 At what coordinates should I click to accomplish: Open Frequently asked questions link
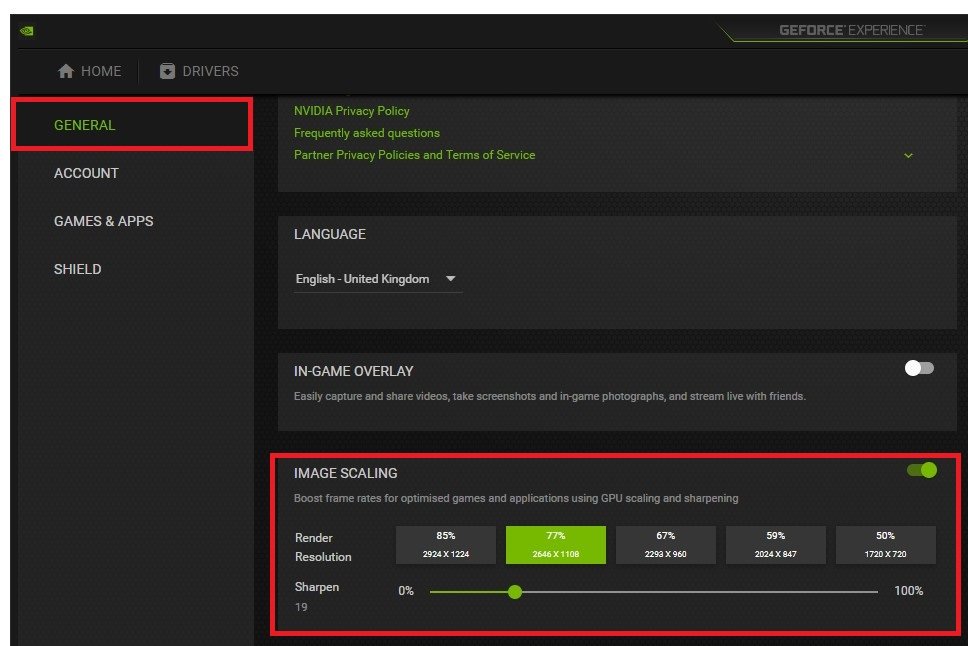point(367,133)
